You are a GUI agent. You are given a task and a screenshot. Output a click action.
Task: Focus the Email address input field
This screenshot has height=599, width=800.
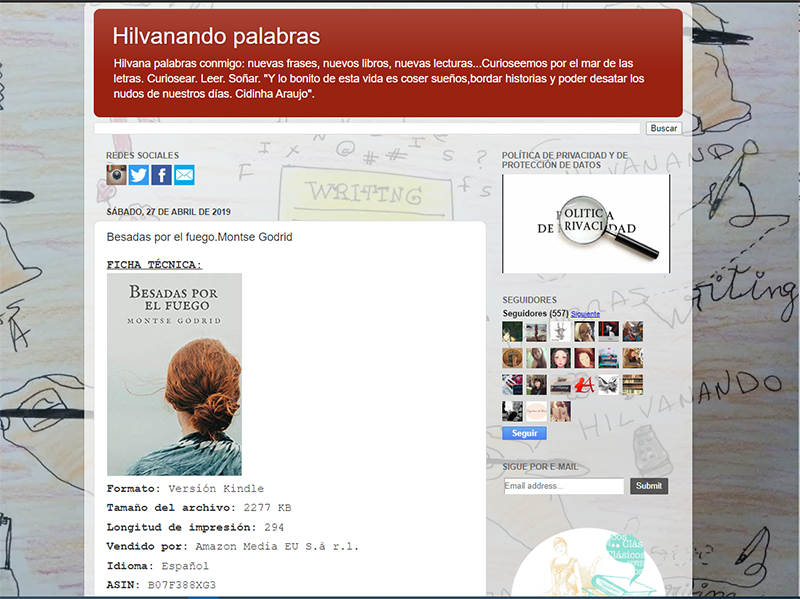[564, 486]
